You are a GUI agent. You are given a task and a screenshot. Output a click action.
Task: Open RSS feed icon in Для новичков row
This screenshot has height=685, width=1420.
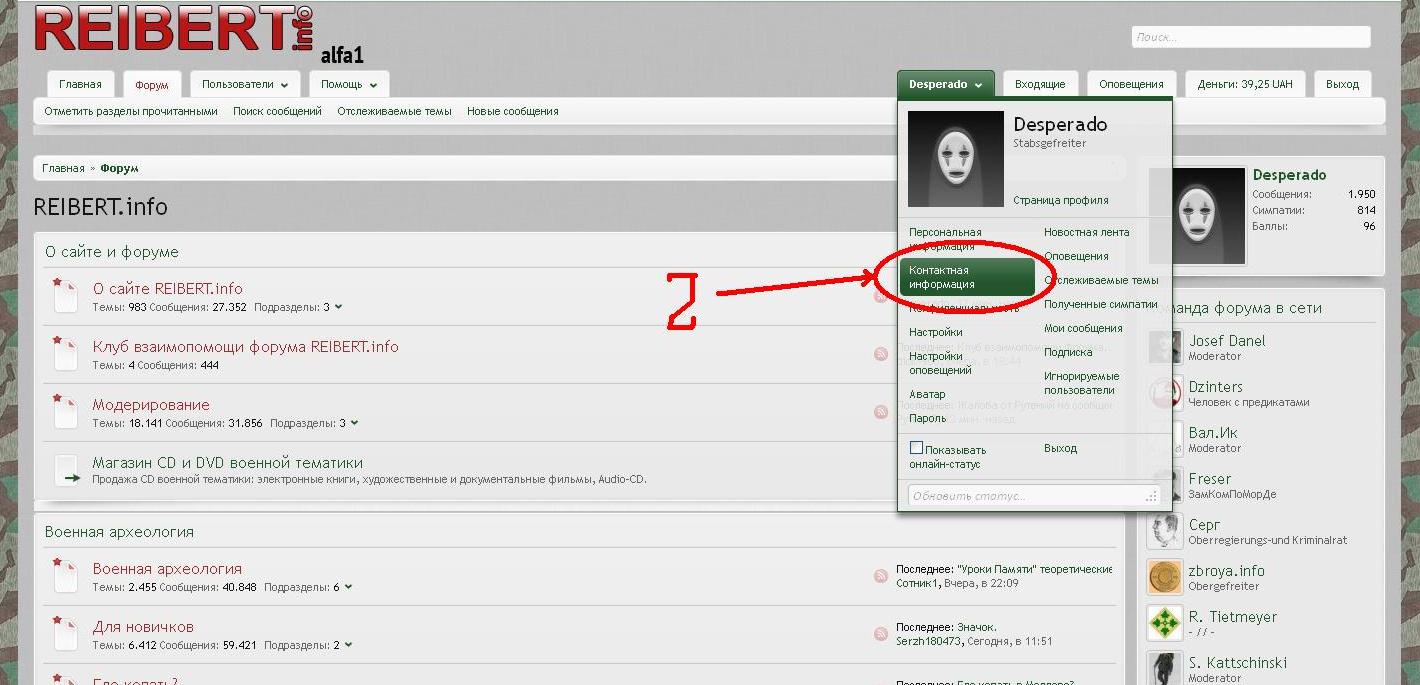click(x=881, y=634)
